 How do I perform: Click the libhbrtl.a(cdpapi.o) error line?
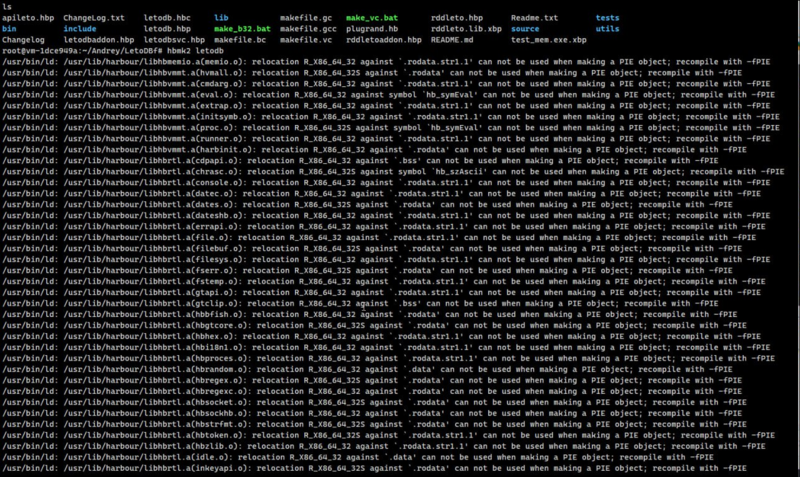pyautogui.click(x=360, y=161)
